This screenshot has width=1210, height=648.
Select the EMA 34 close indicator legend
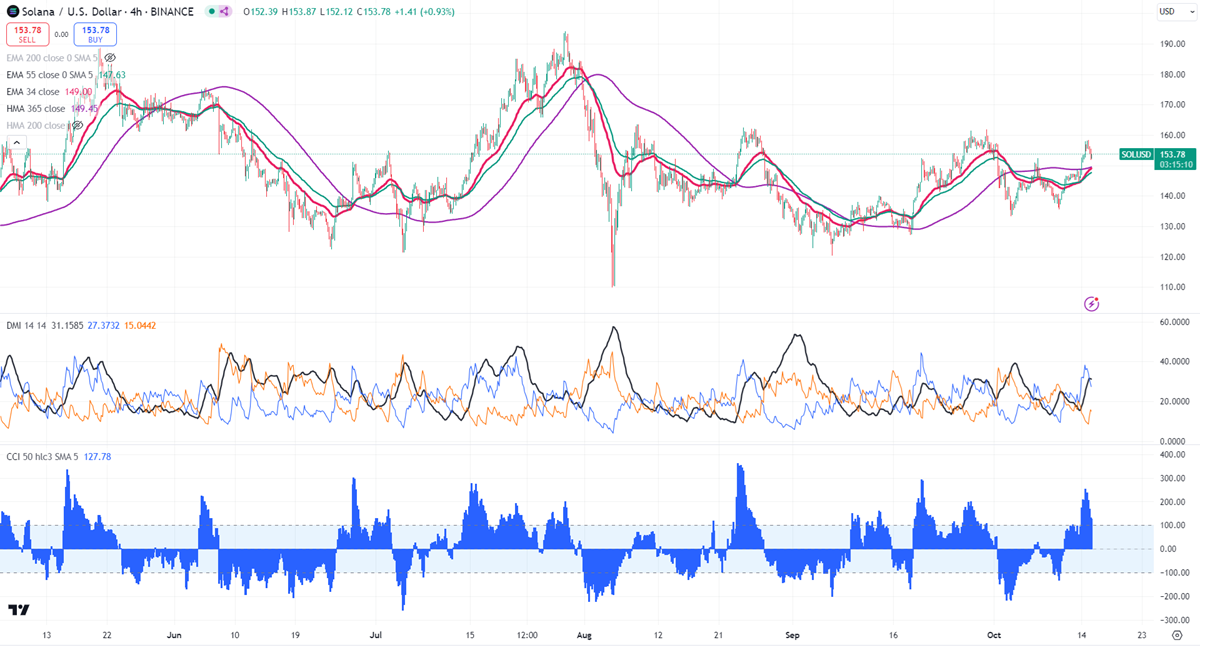(33, 92)
